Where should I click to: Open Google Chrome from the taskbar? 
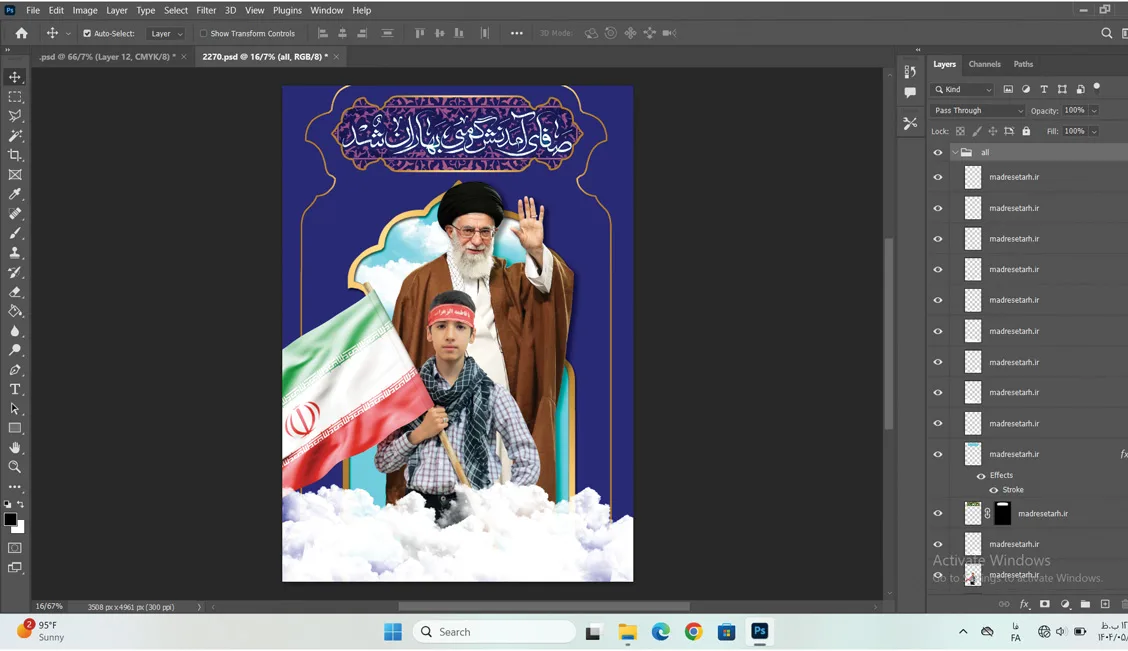[693, 632]
